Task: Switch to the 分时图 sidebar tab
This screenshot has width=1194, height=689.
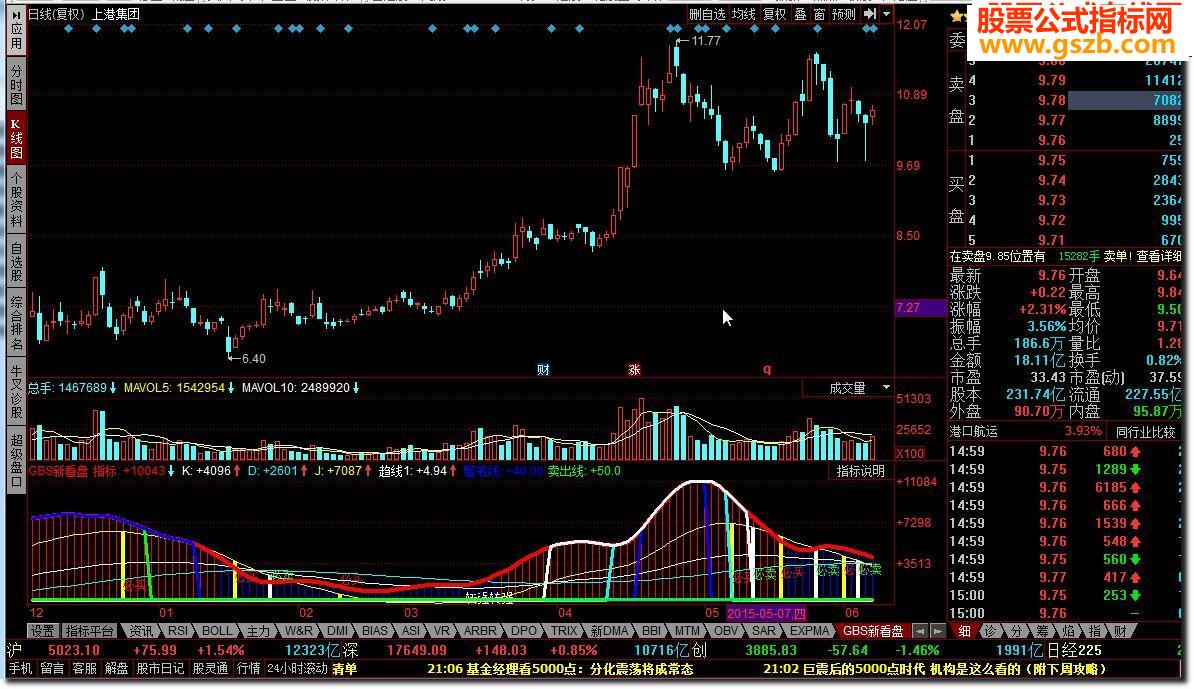Action: point(16,84)
